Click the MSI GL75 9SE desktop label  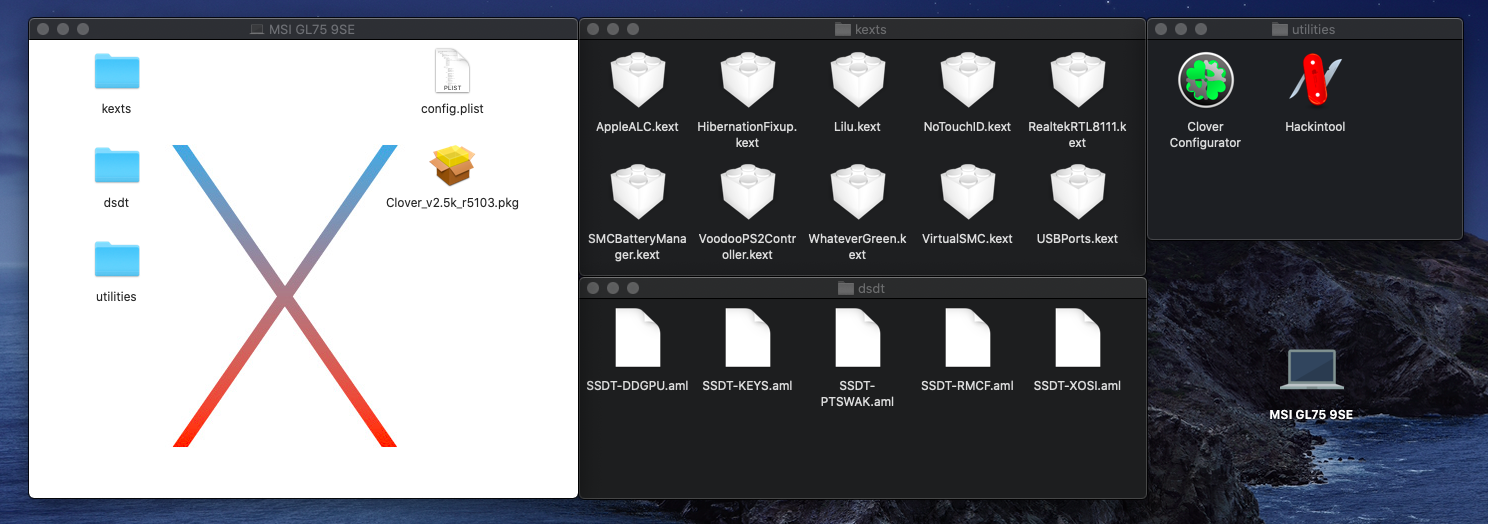click(x=1311, y=414)
